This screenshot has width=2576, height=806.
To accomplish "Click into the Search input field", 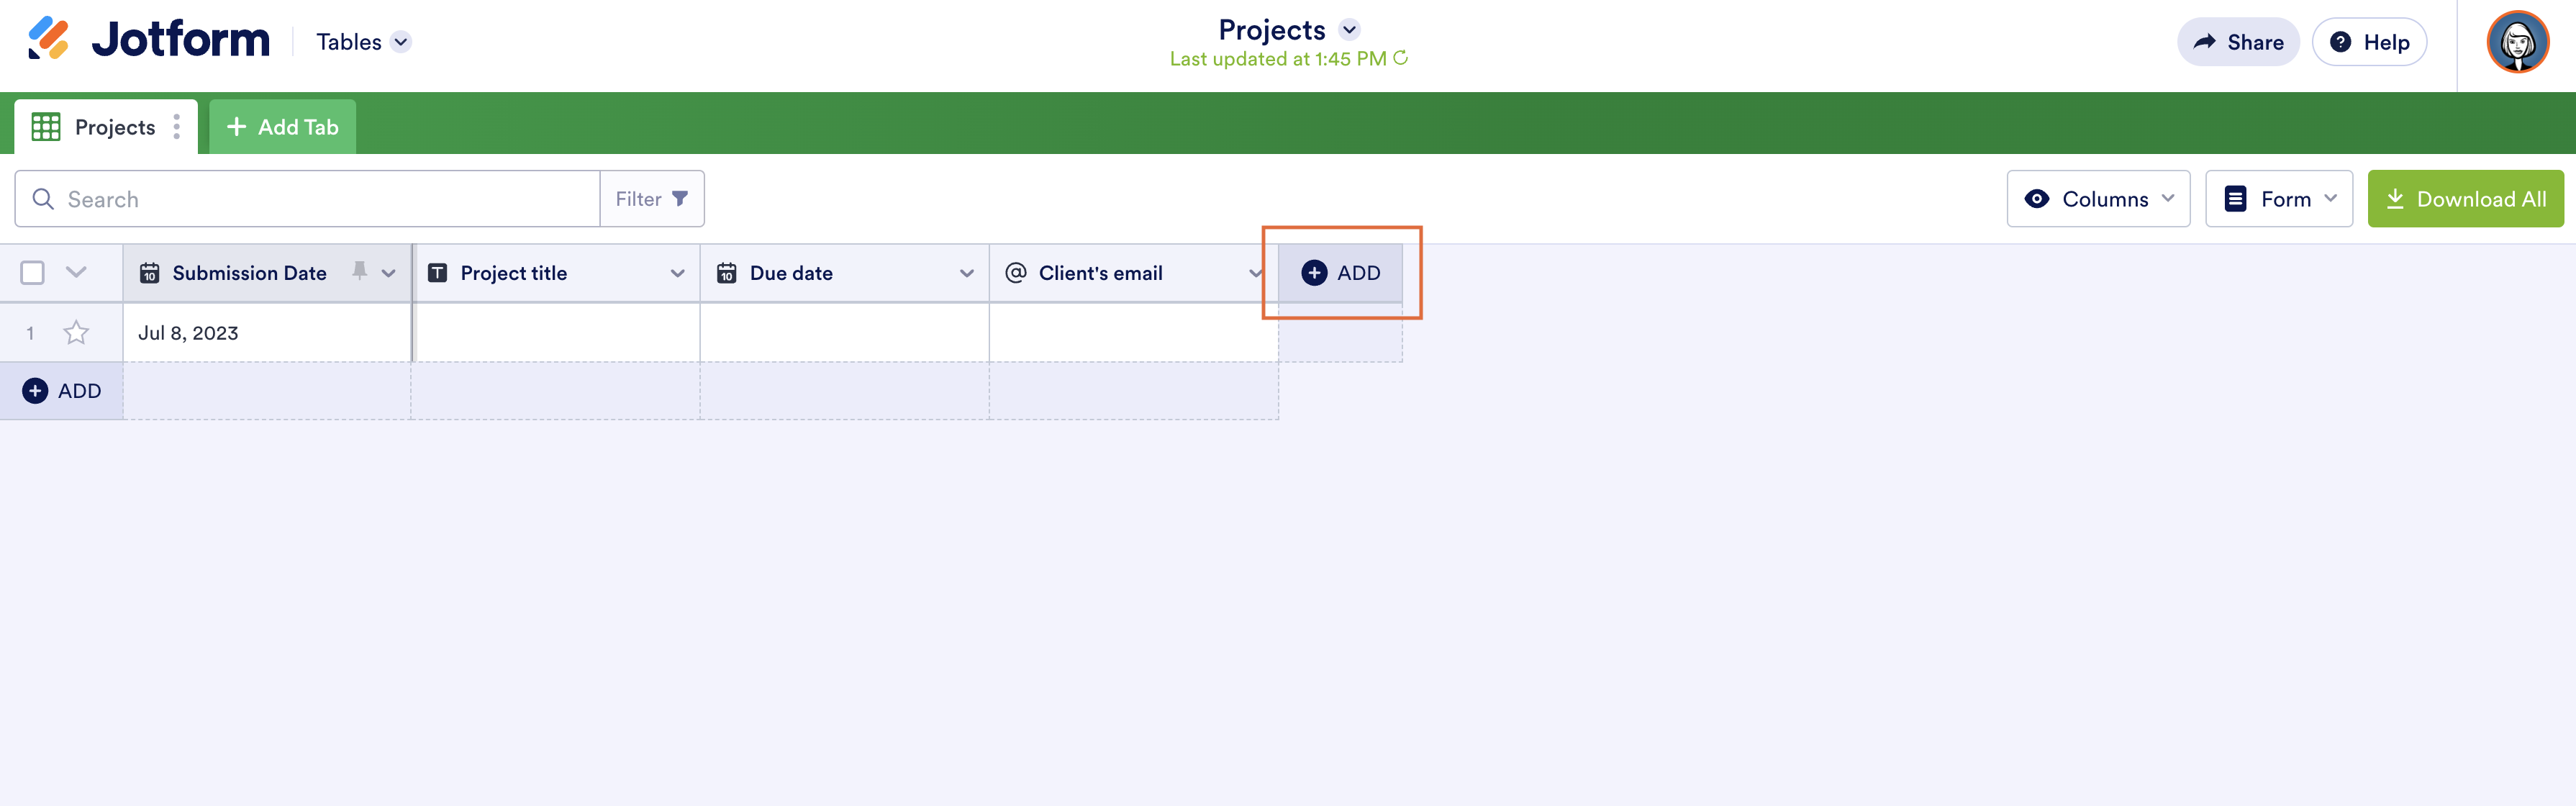I will point(320,199).
